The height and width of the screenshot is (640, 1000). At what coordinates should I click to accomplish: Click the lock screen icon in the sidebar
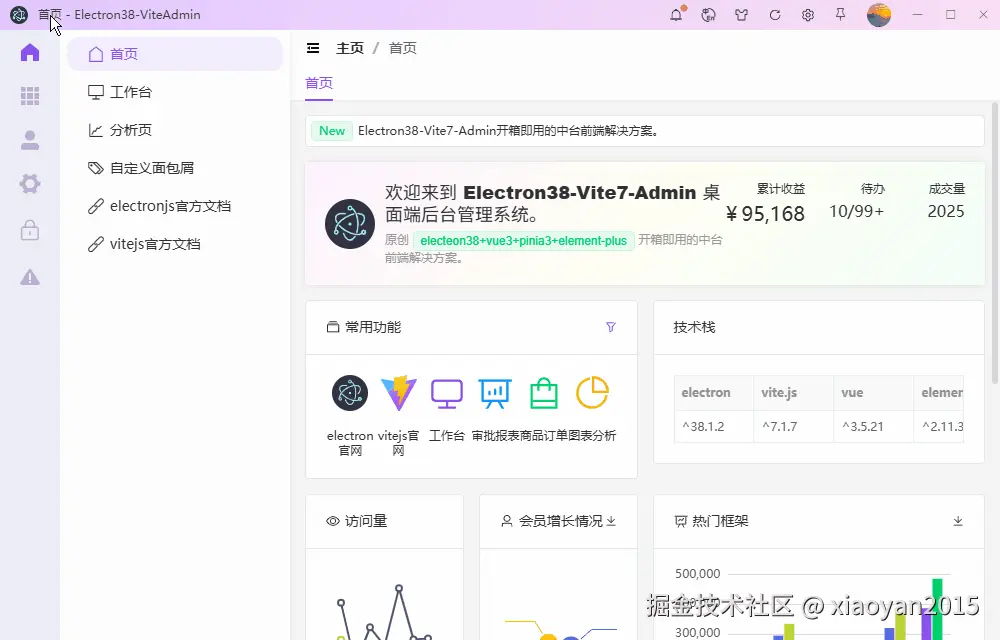point(31,231)
